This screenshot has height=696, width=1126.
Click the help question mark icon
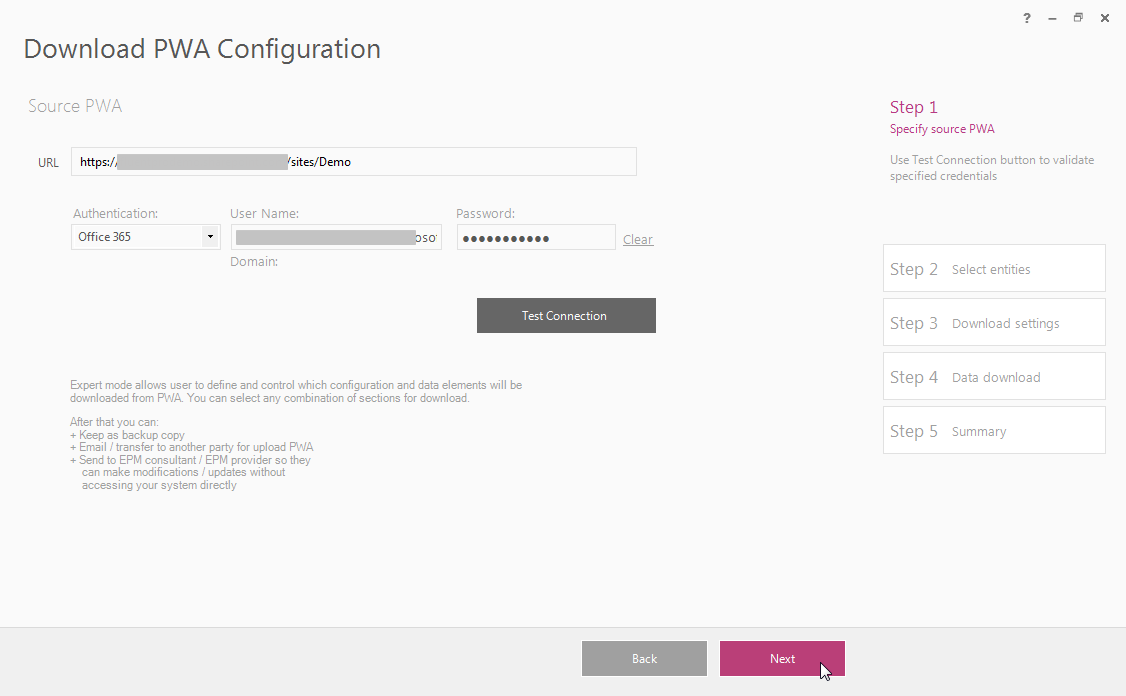tap(1027, 19)
